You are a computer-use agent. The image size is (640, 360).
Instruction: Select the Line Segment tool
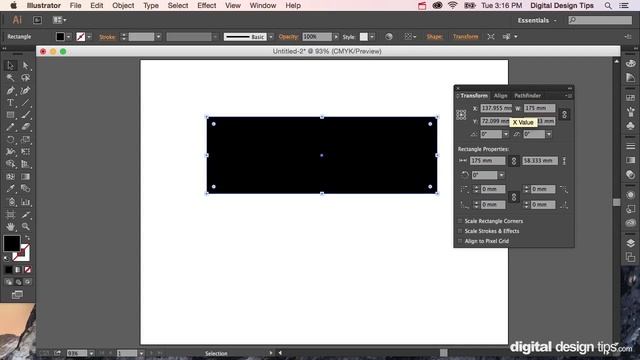pyautogui.click(x=25, y=103)
